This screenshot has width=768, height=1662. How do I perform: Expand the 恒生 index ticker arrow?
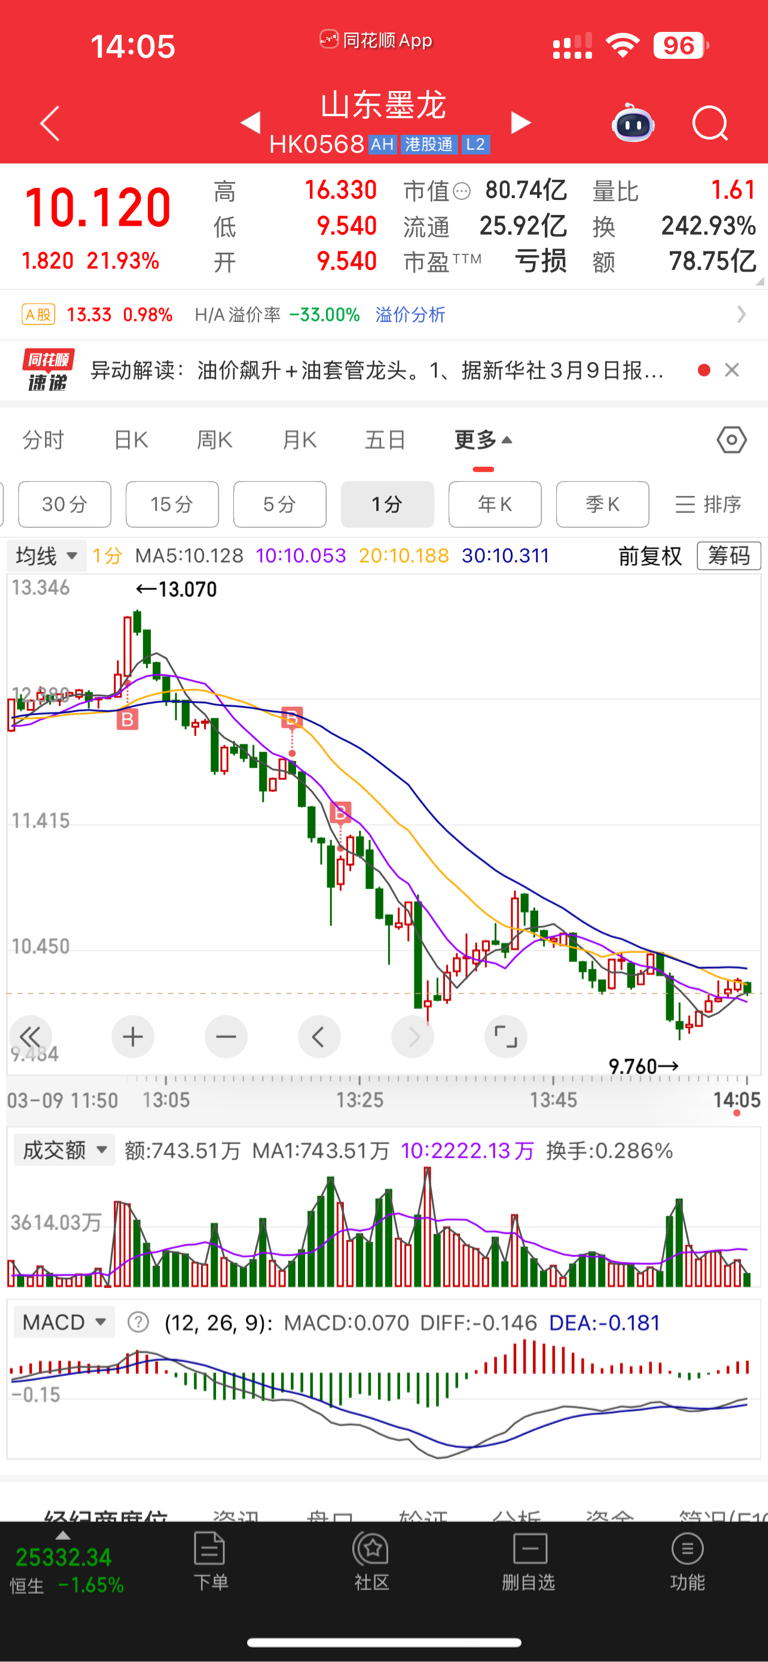click(63, 1535)
